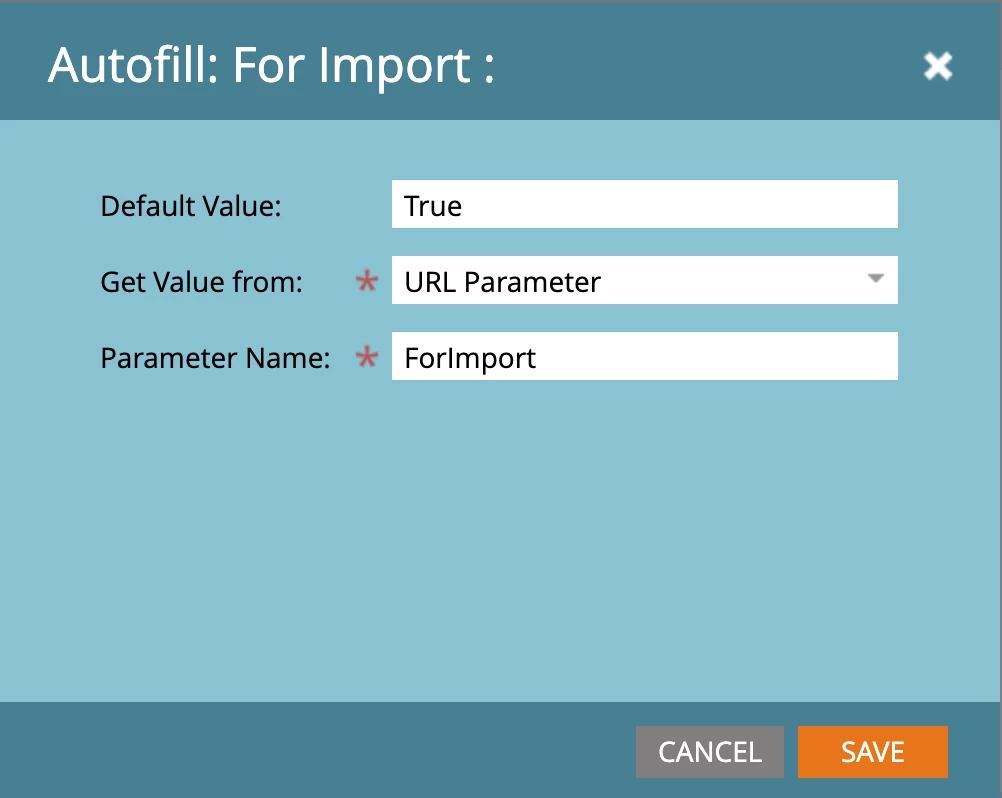This screenshot has width=1002, height=798.
Task: Save the autofill settings
Action: pos(872,752)
